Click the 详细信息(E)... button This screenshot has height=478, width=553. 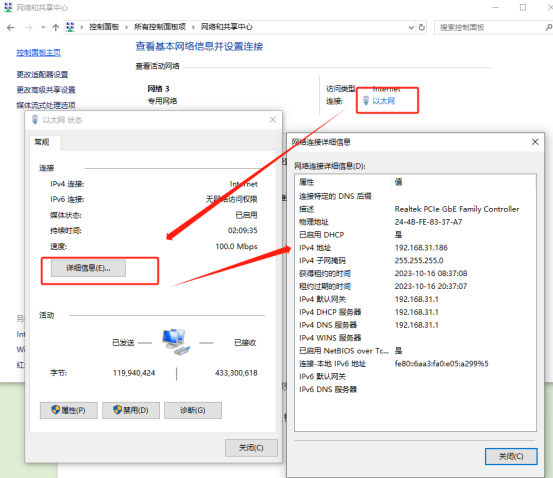88,268
